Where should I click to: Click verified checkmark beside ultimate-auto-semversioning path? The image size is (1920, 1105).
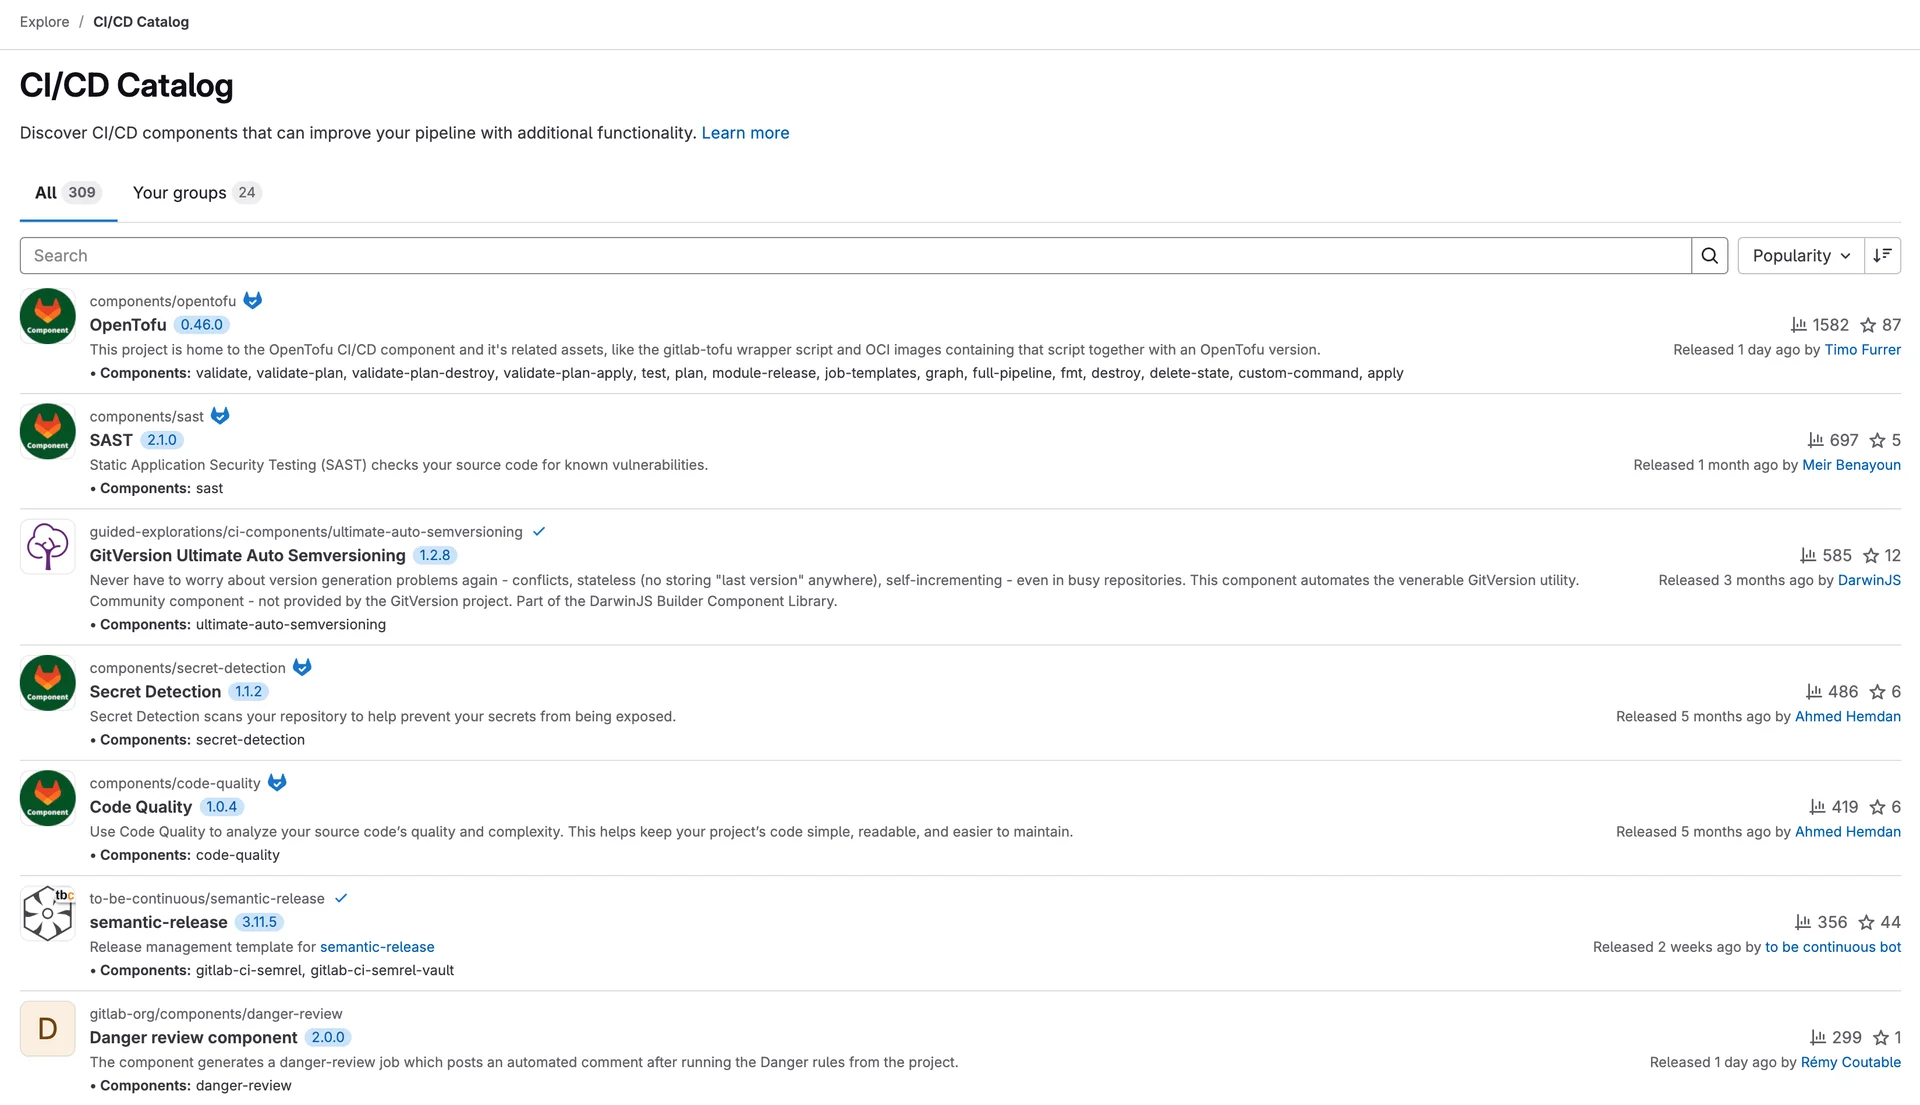pos(539,532)
